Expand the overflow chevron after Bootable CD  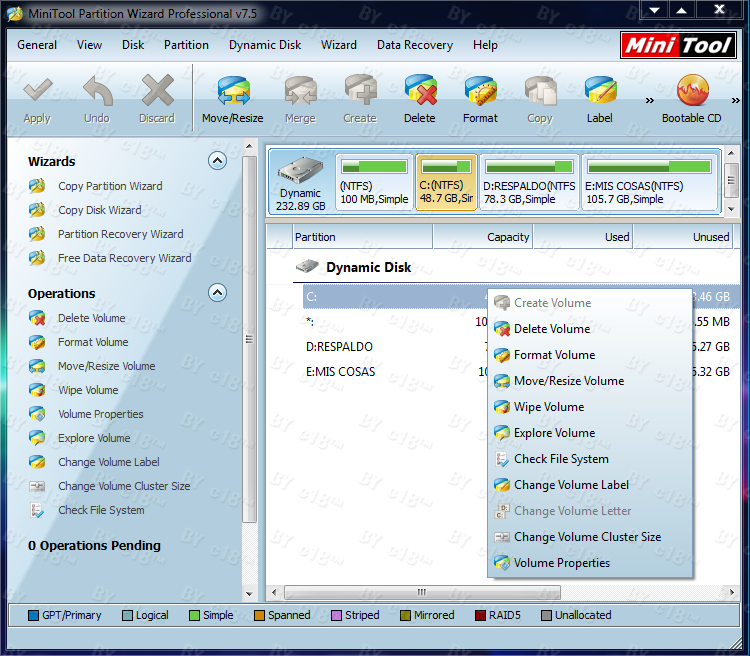[736, 100]
